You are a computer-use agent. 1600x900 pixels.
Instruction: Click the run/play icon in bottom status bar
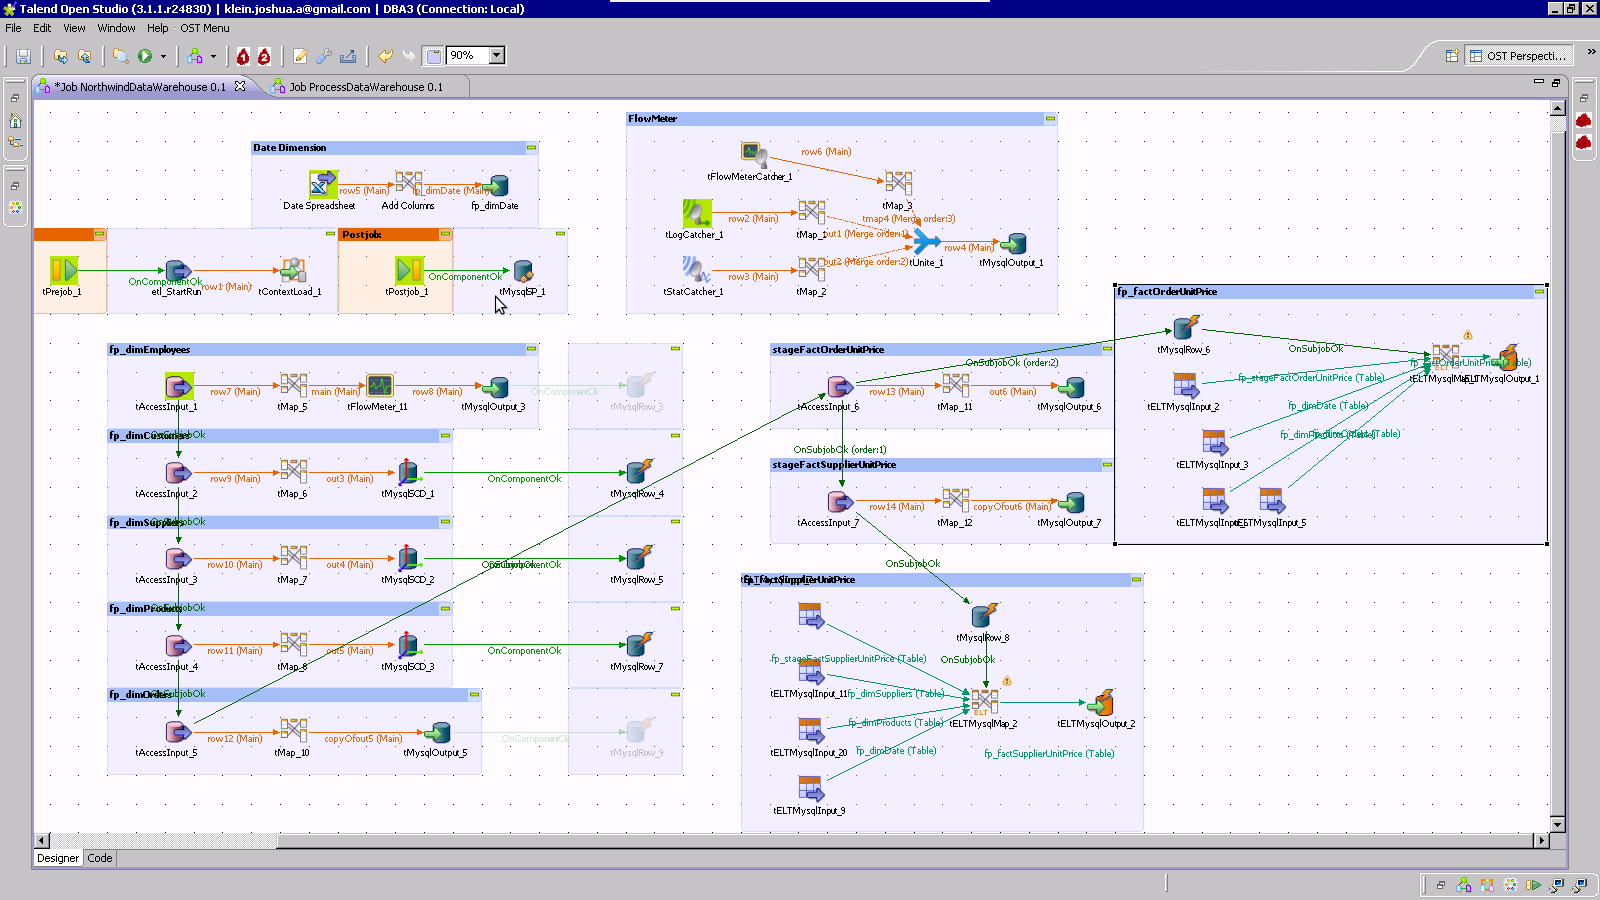(x=1533, y=885)
